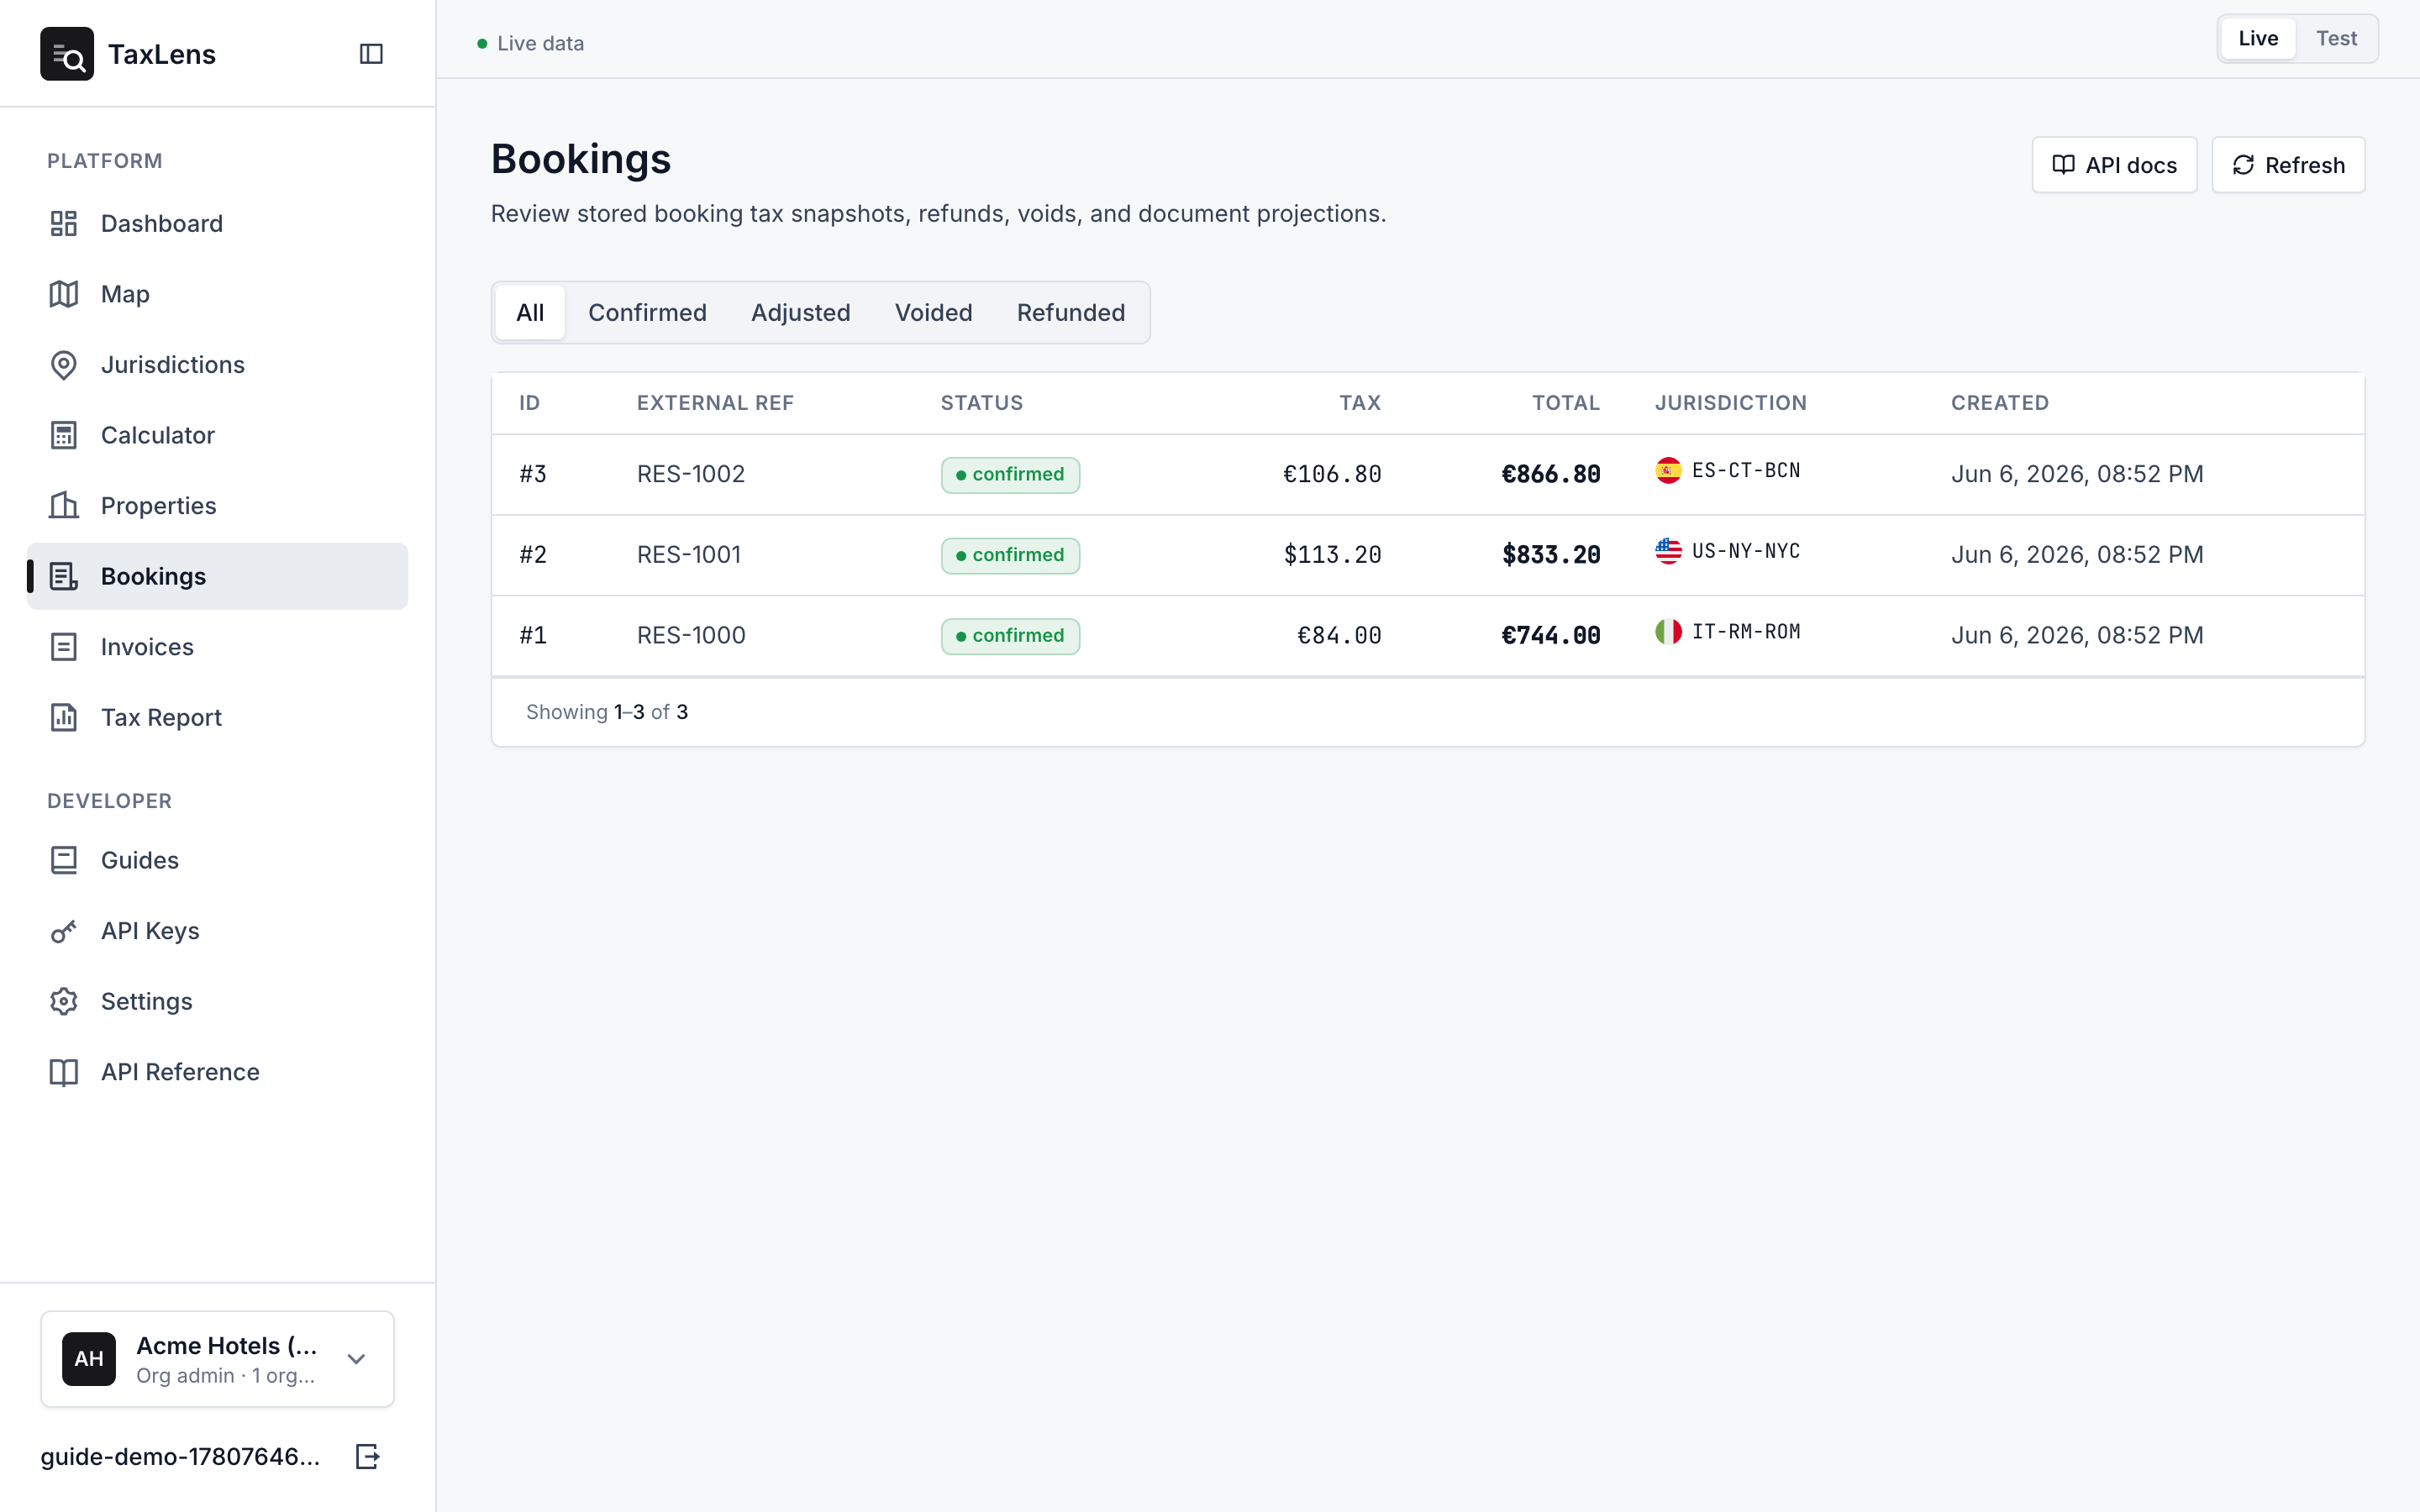The image size is (2420, 1512).
Task: Click the total €744.00
Action: (1551, 635)
